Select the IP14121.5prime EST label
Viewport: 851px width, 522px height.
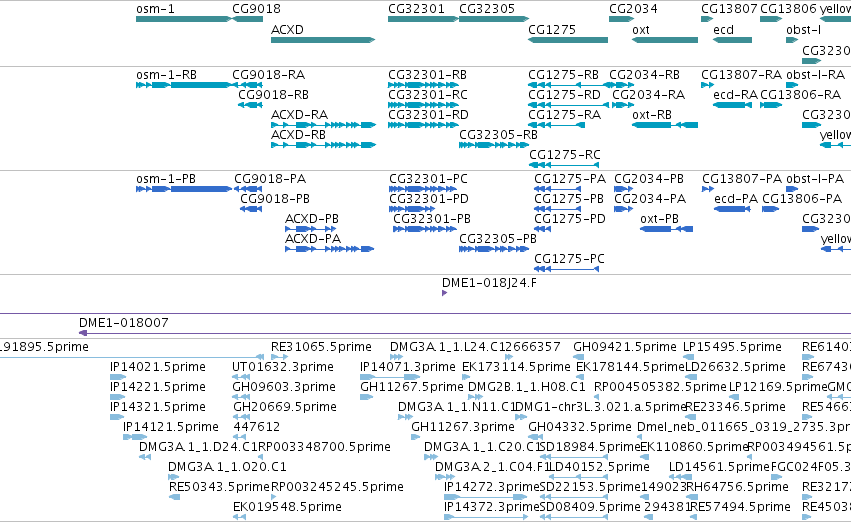point(171,427)
